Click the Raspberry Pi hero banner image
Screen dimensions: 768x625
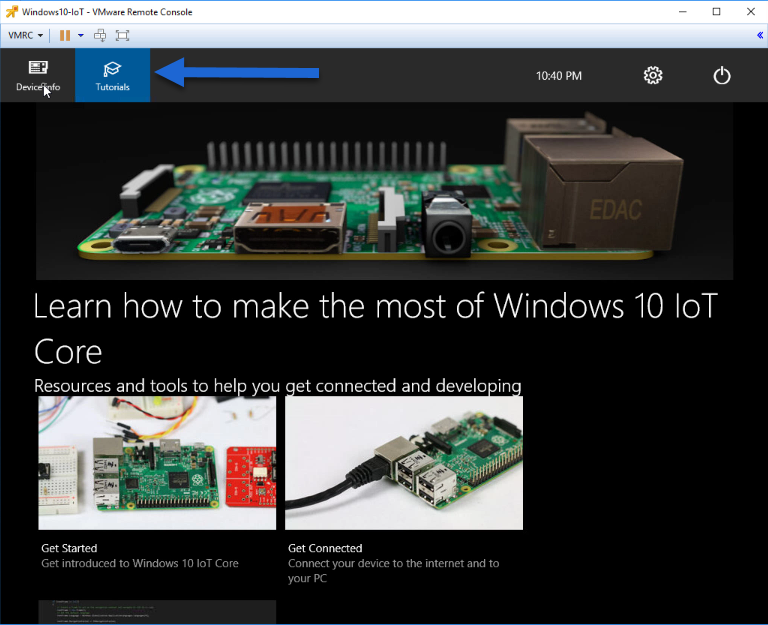(384, 191)
